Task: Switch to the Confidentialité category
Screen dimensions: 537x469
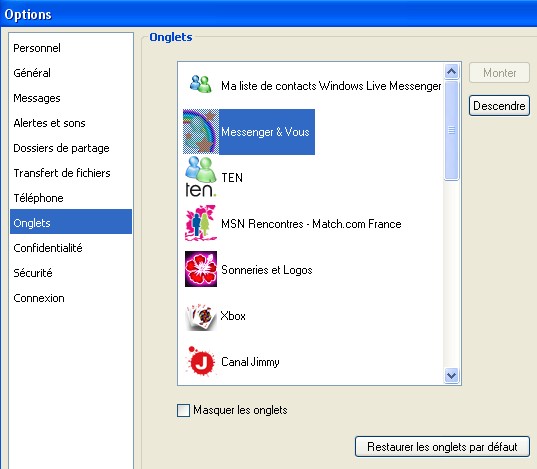Action: coord(48,248)
